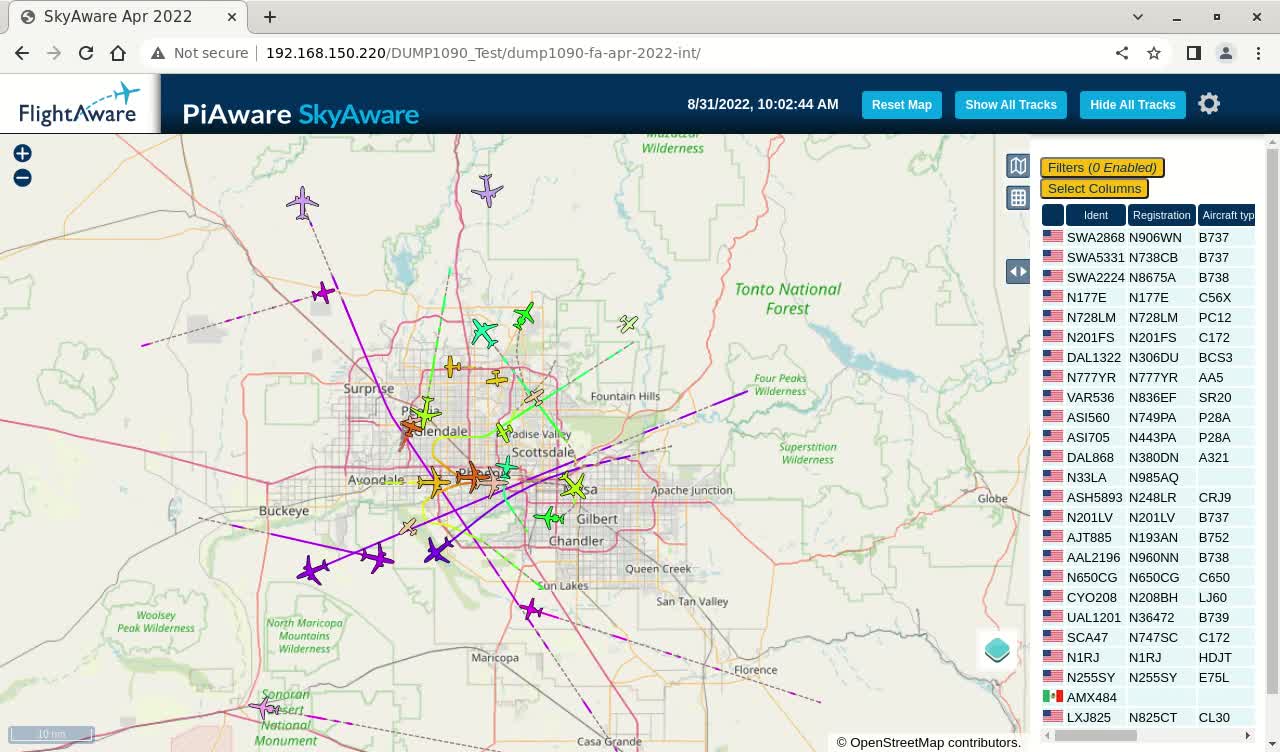
Task: Open the map layers switcher
Action: coord(997,650)
